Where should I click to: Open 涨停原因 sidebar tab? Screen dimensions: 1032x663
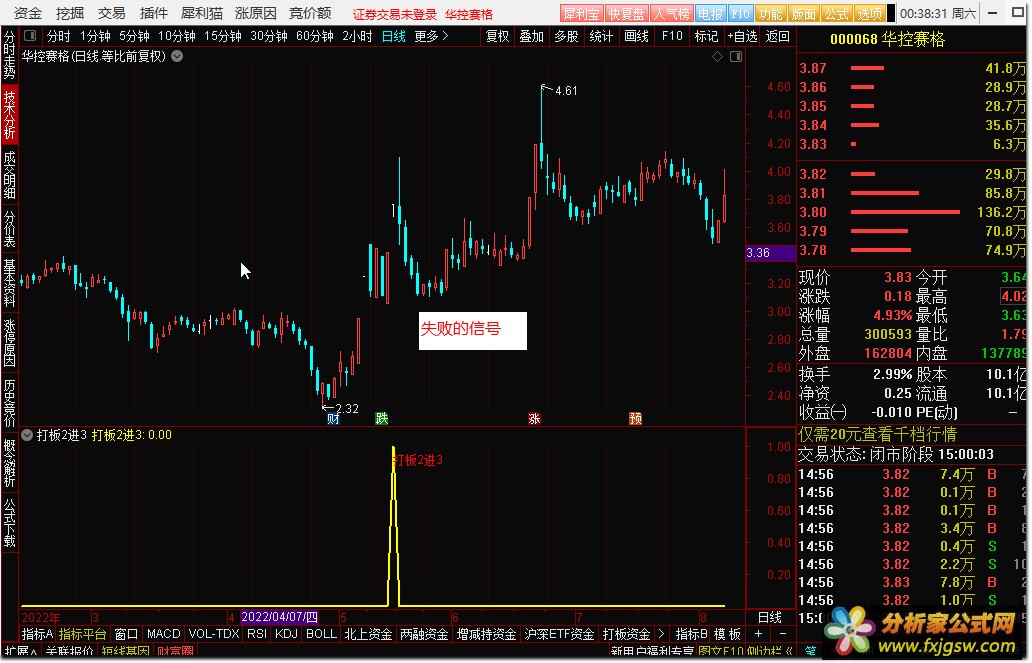(9, 342)
